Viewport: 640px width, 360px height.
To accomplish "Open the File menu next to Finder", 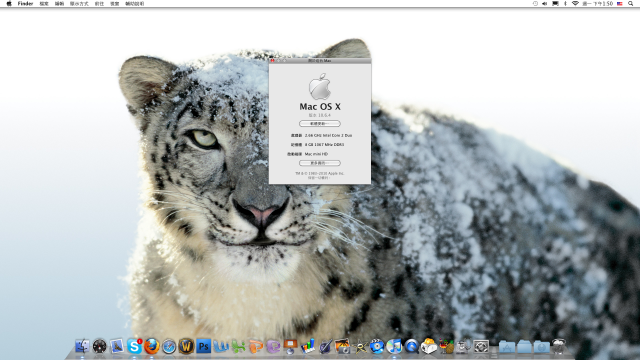I will (44, 3).
